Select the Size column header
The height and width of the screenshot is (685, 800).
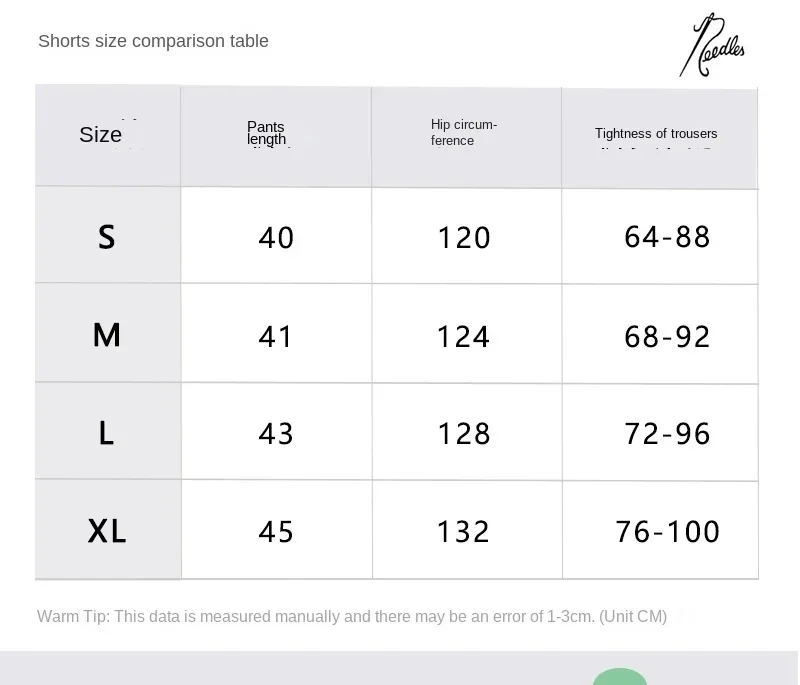[101, 135]
